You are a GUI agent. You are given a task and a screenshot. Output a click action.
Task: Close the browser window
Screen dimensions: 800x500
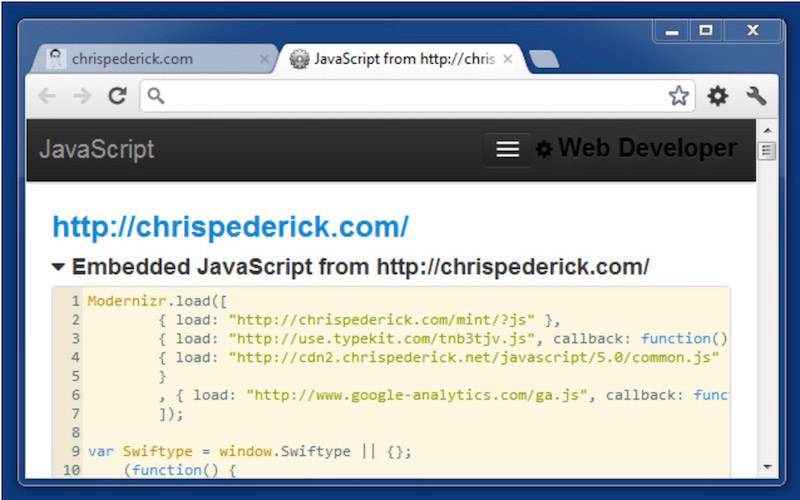[x=753, y=31]
